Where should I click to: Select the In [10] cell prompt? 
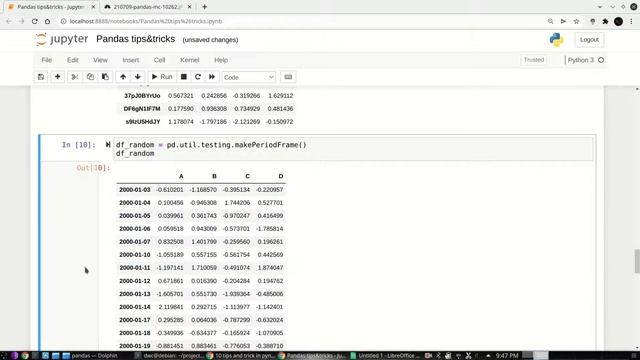point(79,144)
